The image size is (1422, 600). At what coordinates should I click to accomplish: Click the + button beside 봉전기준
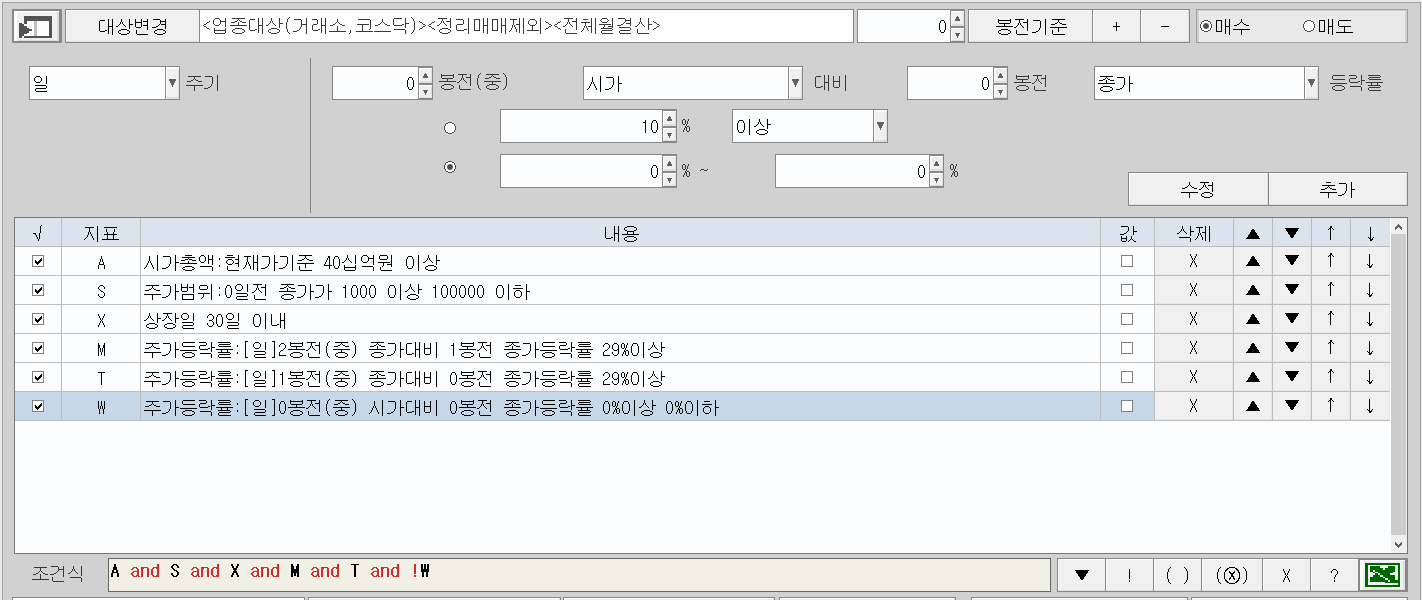(1116, 27)
